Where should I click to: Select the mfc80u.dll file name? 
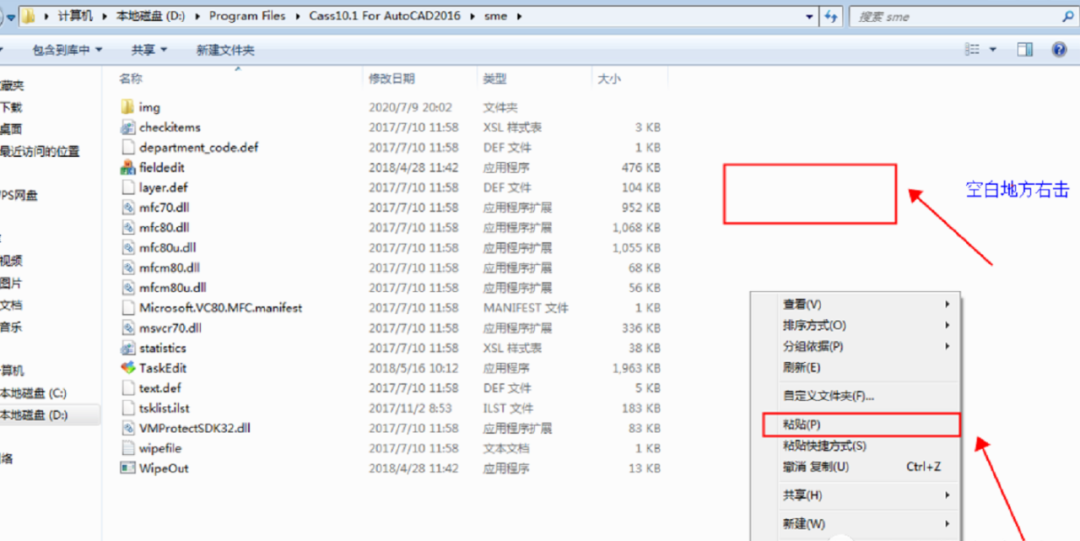pyautogui.click(x=167, y=247)
